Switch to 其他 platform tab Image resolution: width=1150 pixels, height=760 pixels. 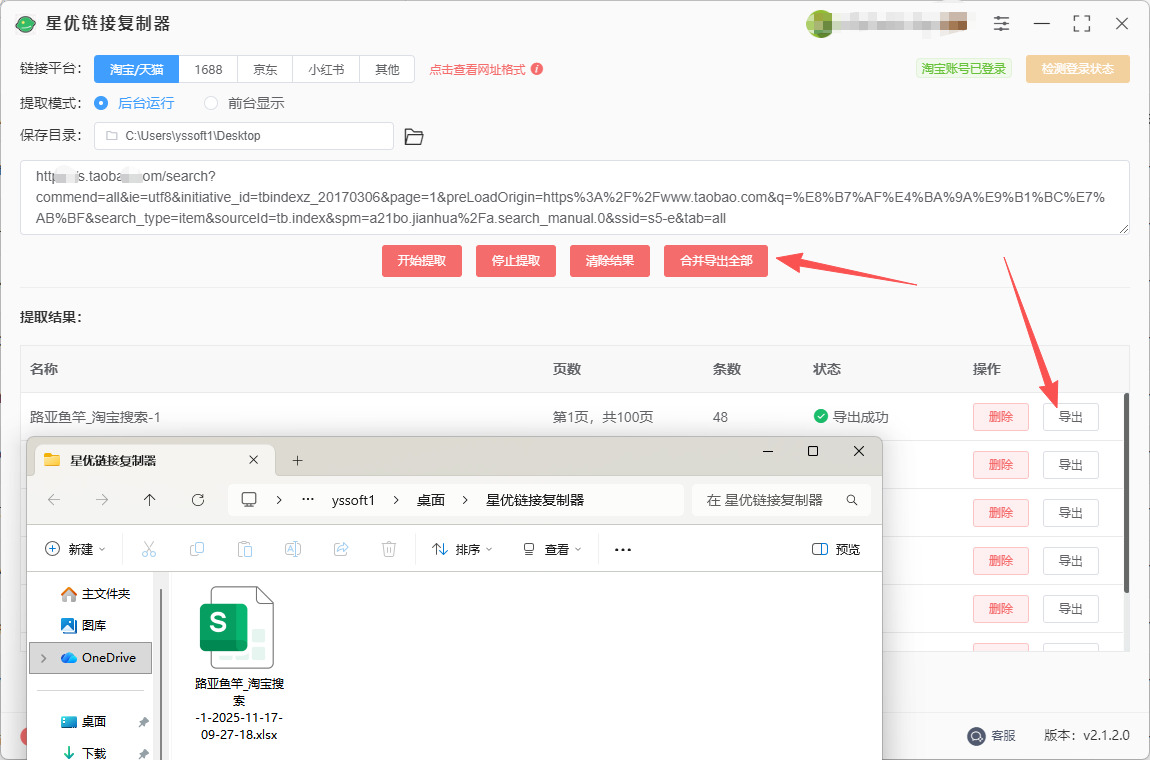point(387,69)
